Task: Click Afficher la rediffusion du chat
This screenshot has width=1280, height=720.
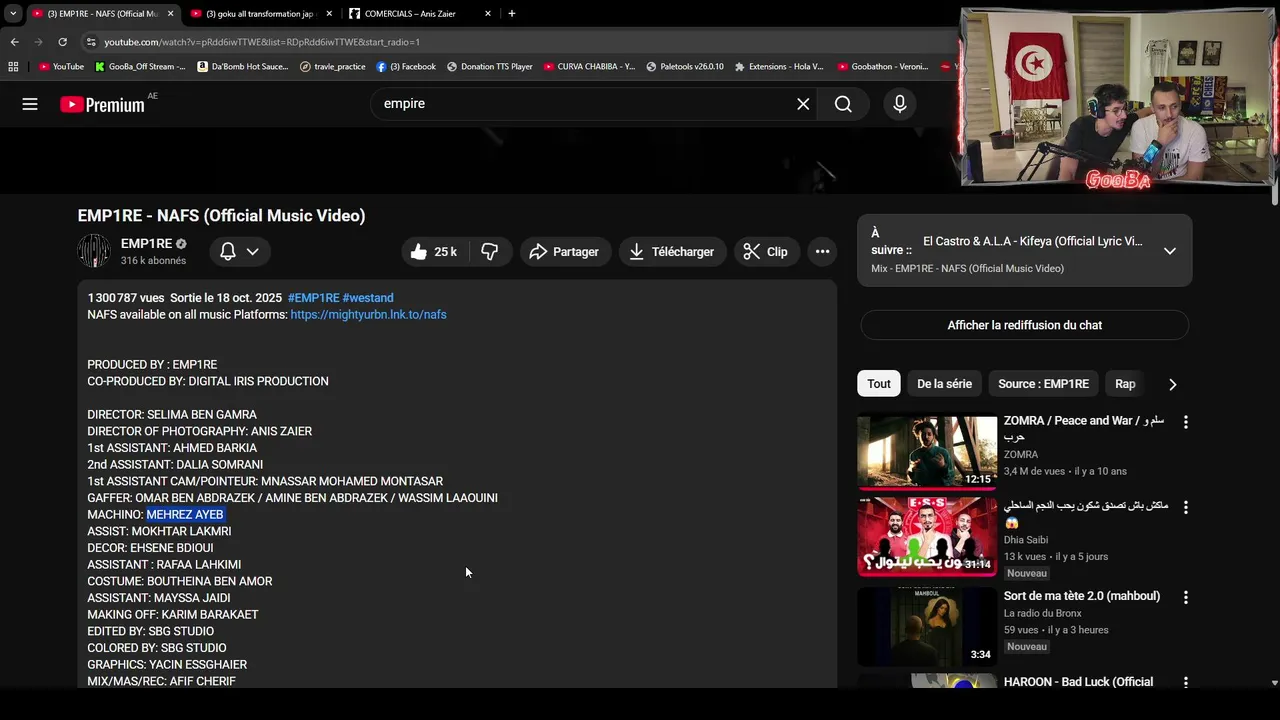Action: (x=1025, y=325)
